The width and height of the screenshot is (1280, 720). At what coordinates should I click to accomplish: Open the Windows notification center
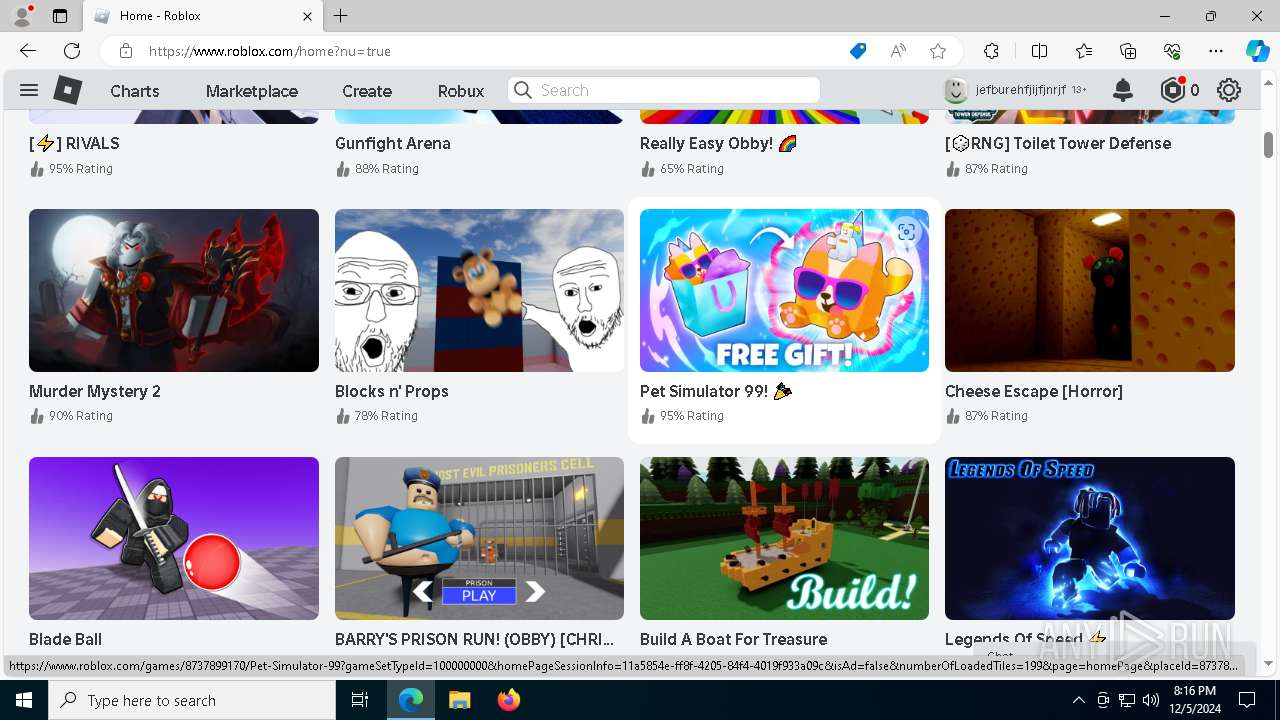(x=1247, y=700)
